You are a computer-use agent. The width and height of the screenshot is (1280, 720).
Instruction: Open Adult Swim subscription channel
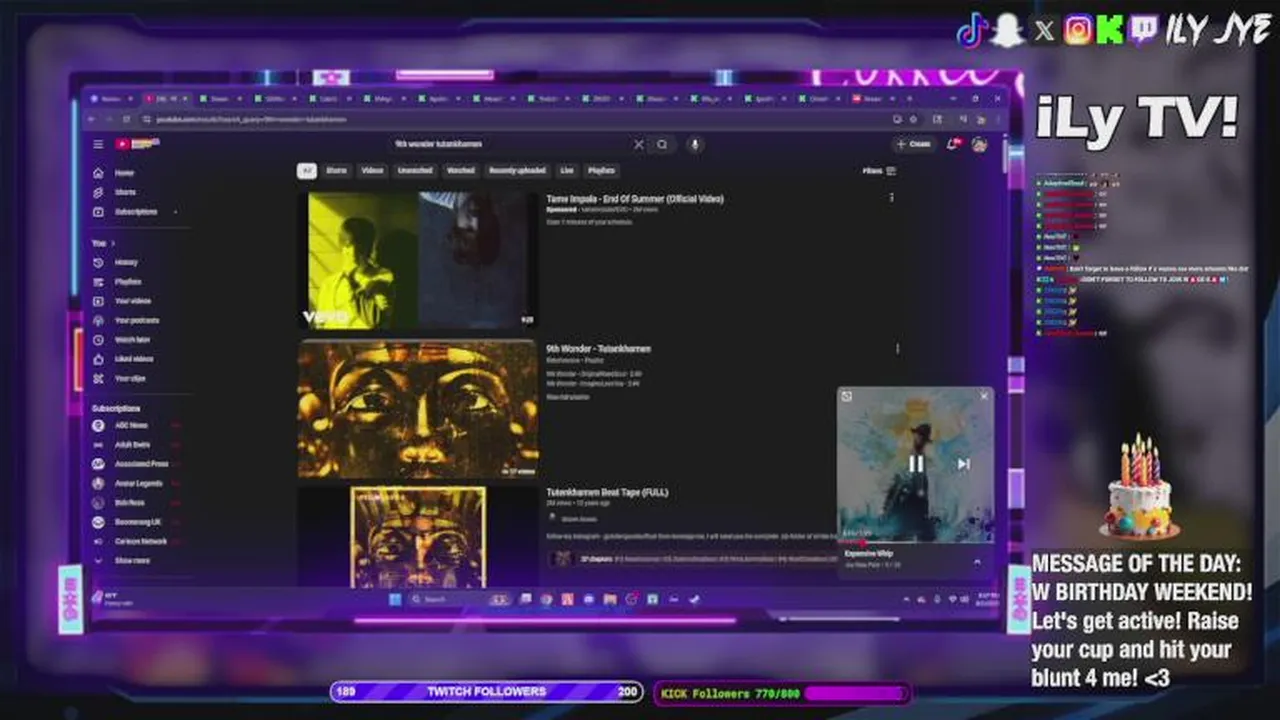(x=134, y=445)
